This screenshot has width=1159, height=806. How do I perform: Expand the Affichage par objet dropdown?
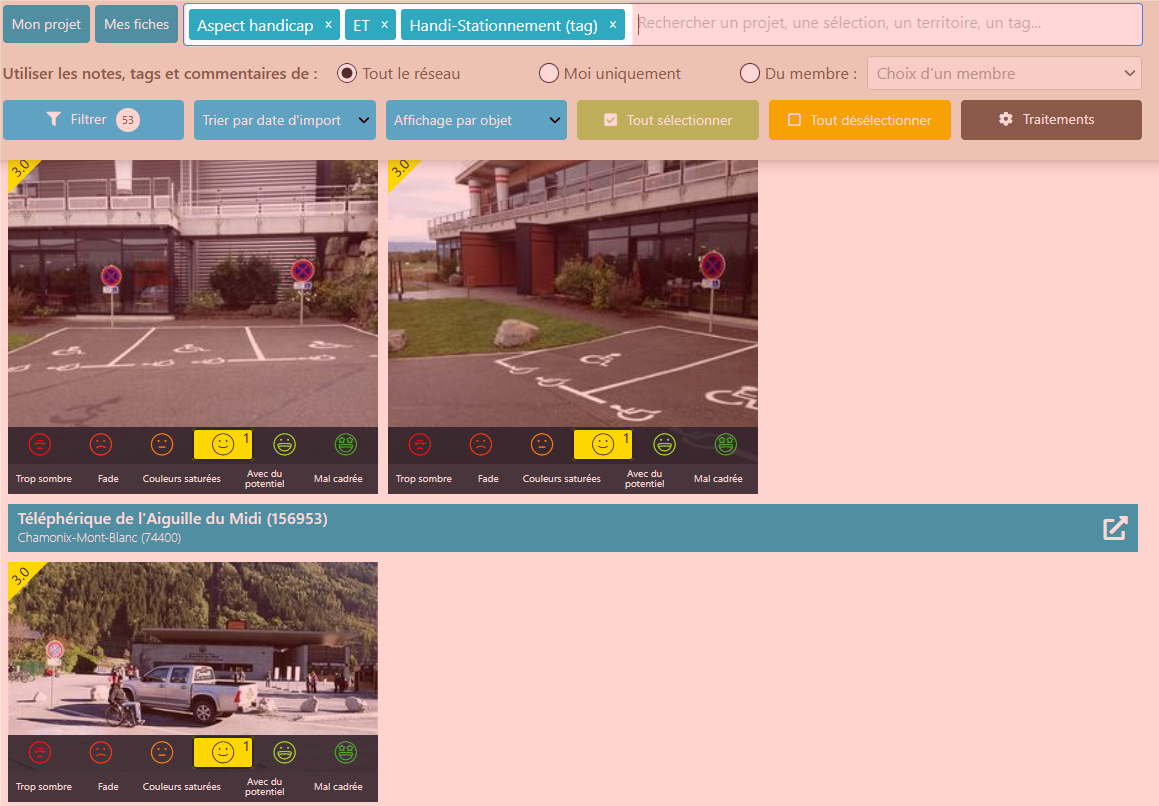click(x=476, y=120)
